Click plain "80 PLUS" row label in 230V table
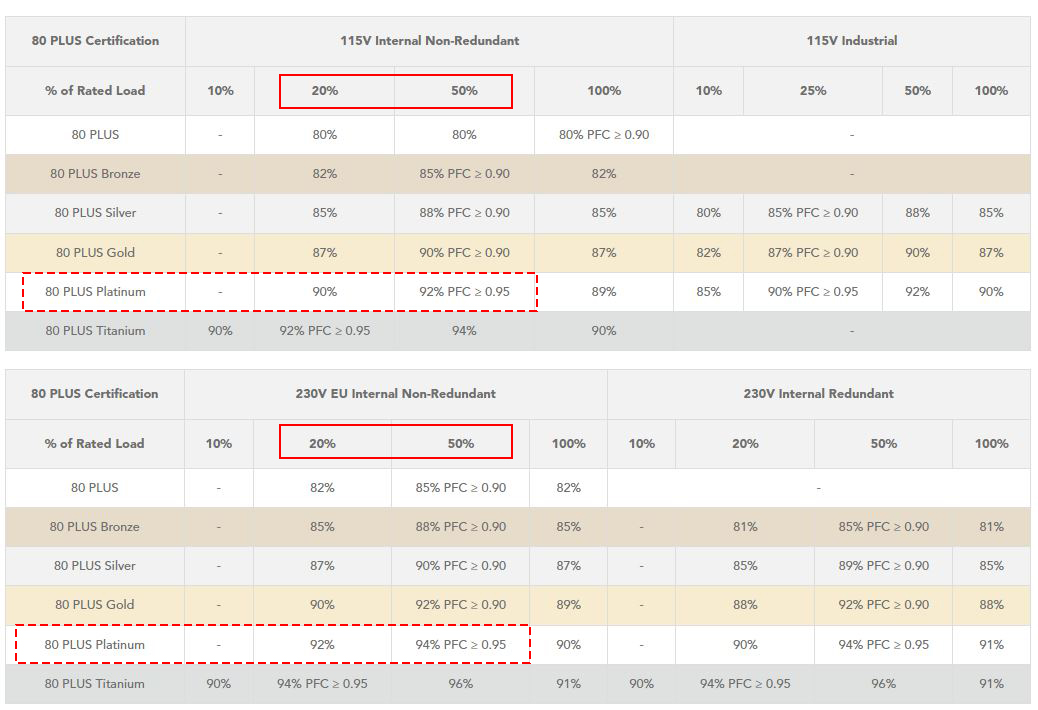This screenshot has width=1038, height=710. coord(95,488)
